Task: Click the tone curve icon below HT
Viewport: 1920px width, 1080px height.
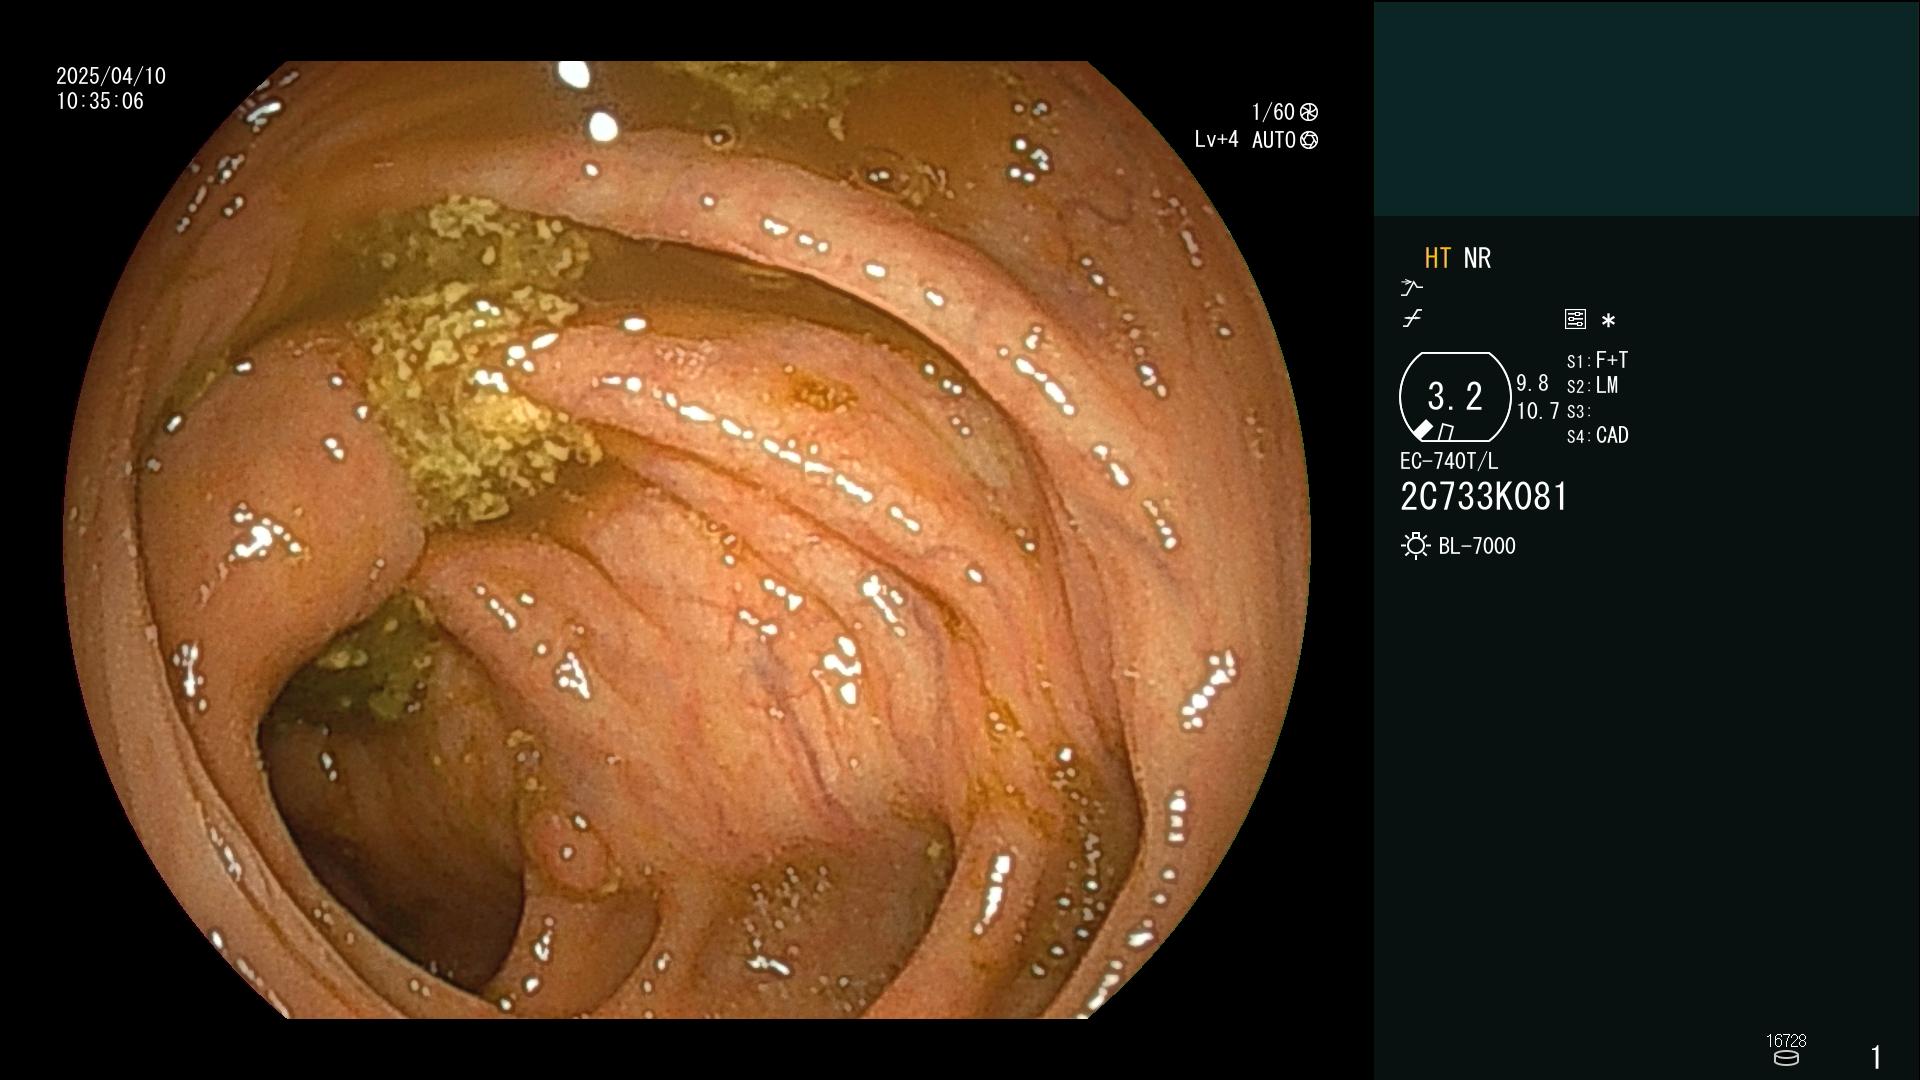Action: coord(1412,319)
